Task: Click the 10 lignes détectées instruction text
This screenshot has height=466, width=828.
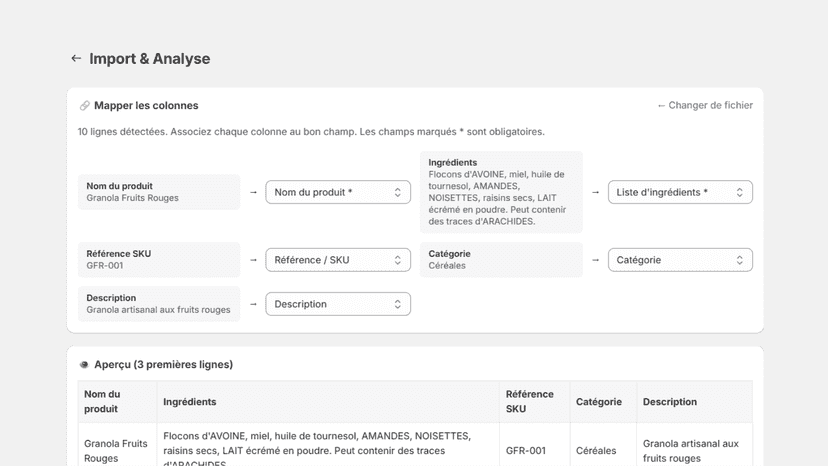Action: click(x=311, y=132)
